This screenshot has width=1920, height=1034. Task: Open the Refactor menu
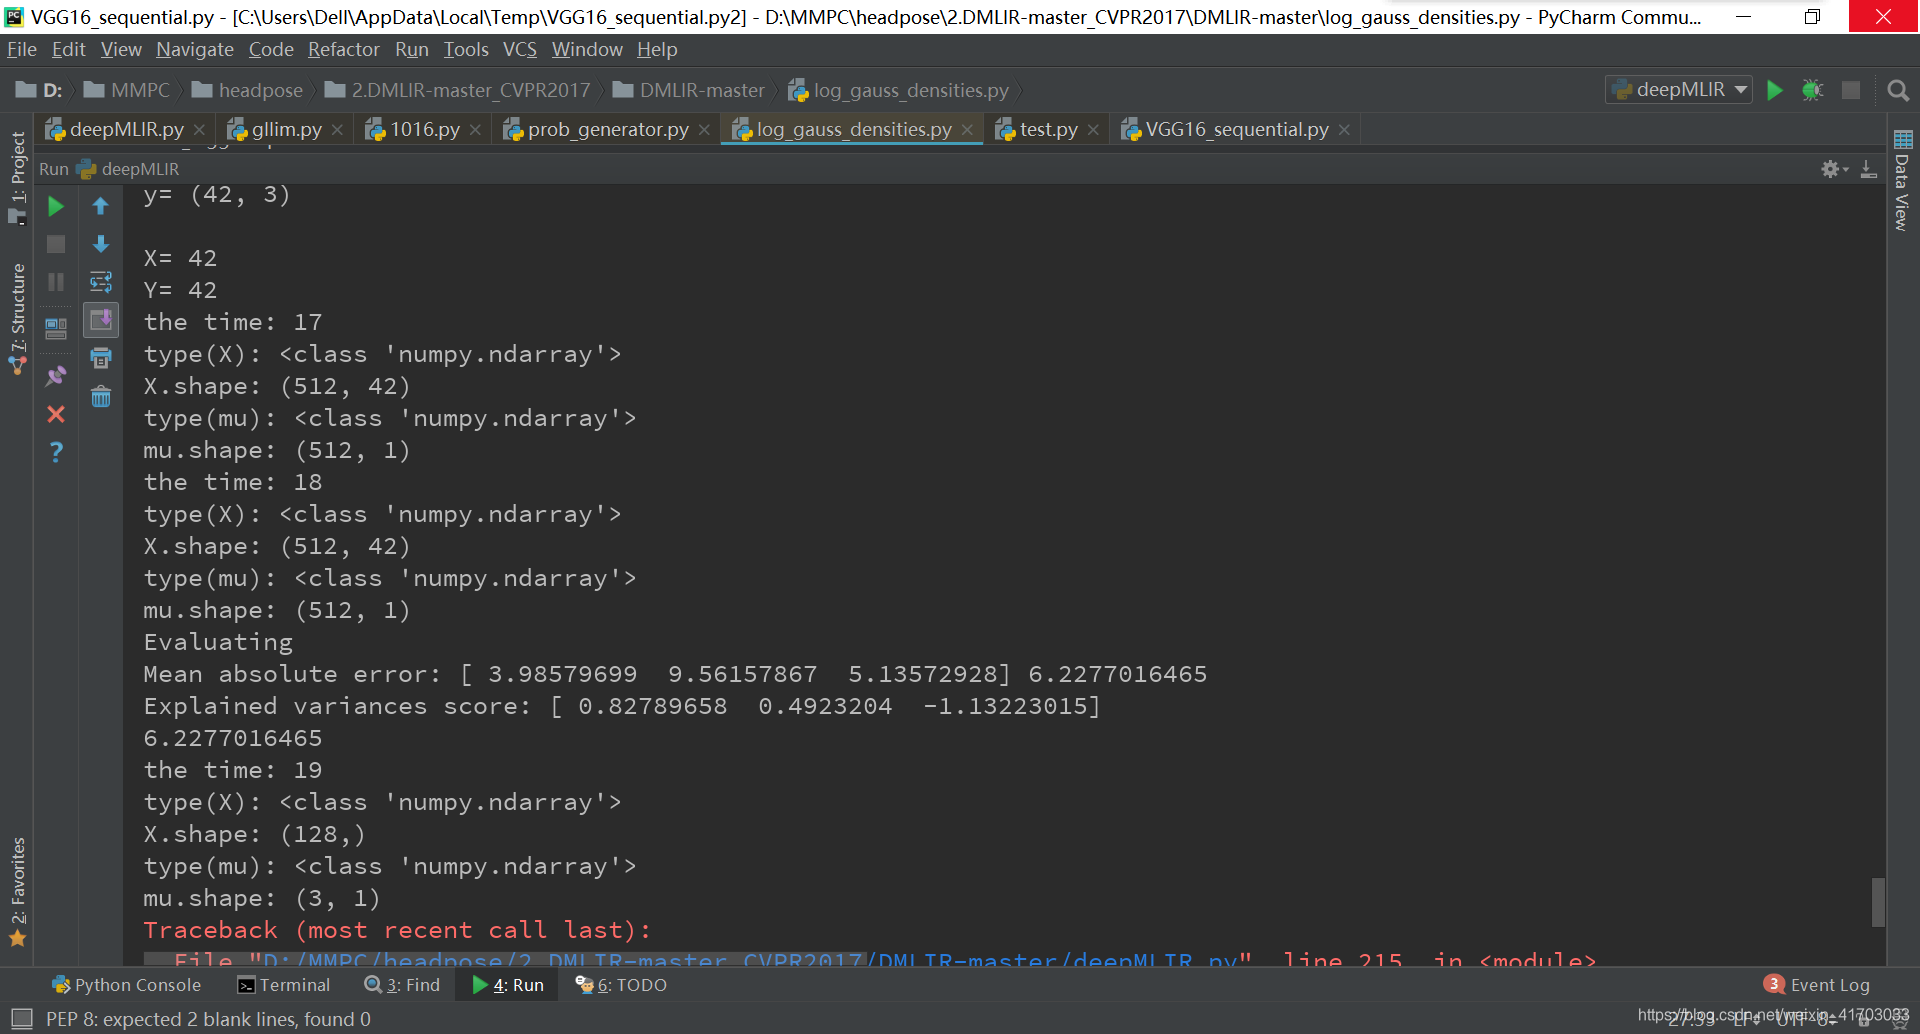click(343, 49)
